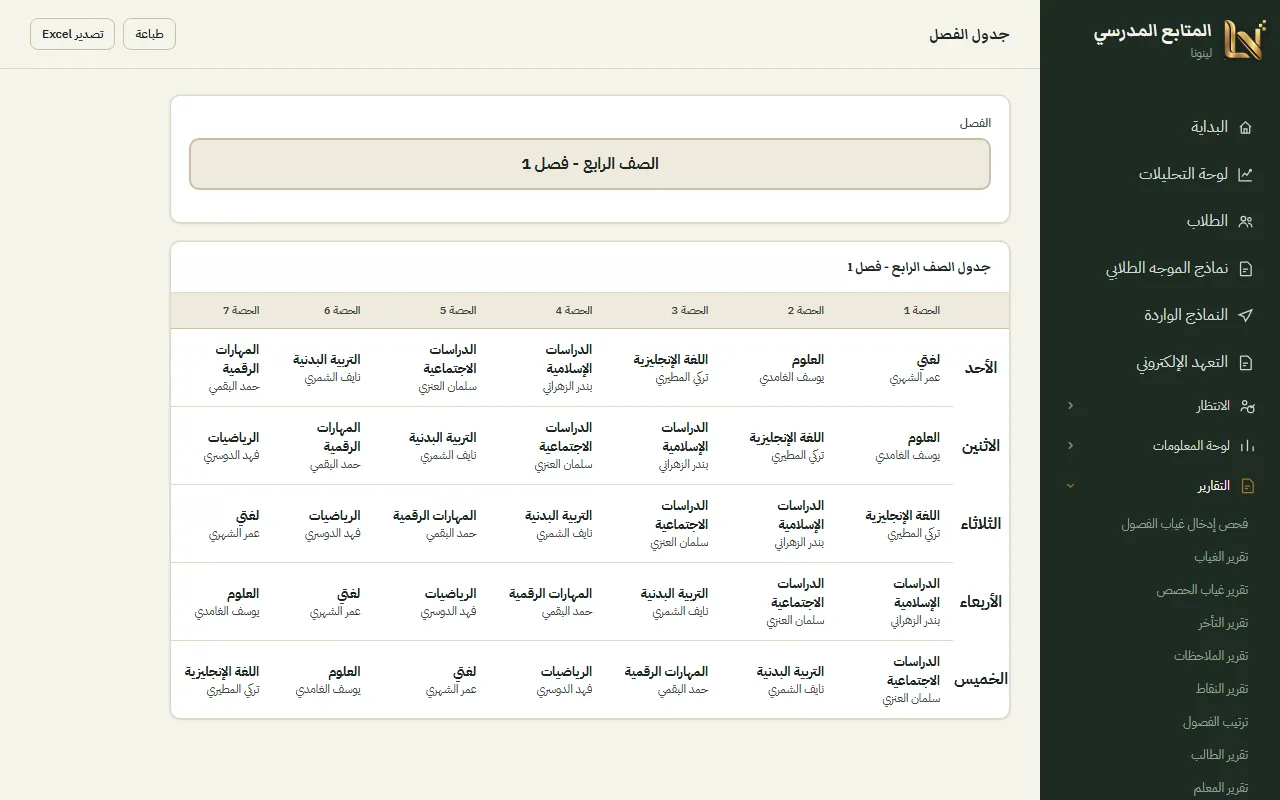1280x800 pixels.
Task: Collapse the التقارير section chevron
Action: point(1070,486)
